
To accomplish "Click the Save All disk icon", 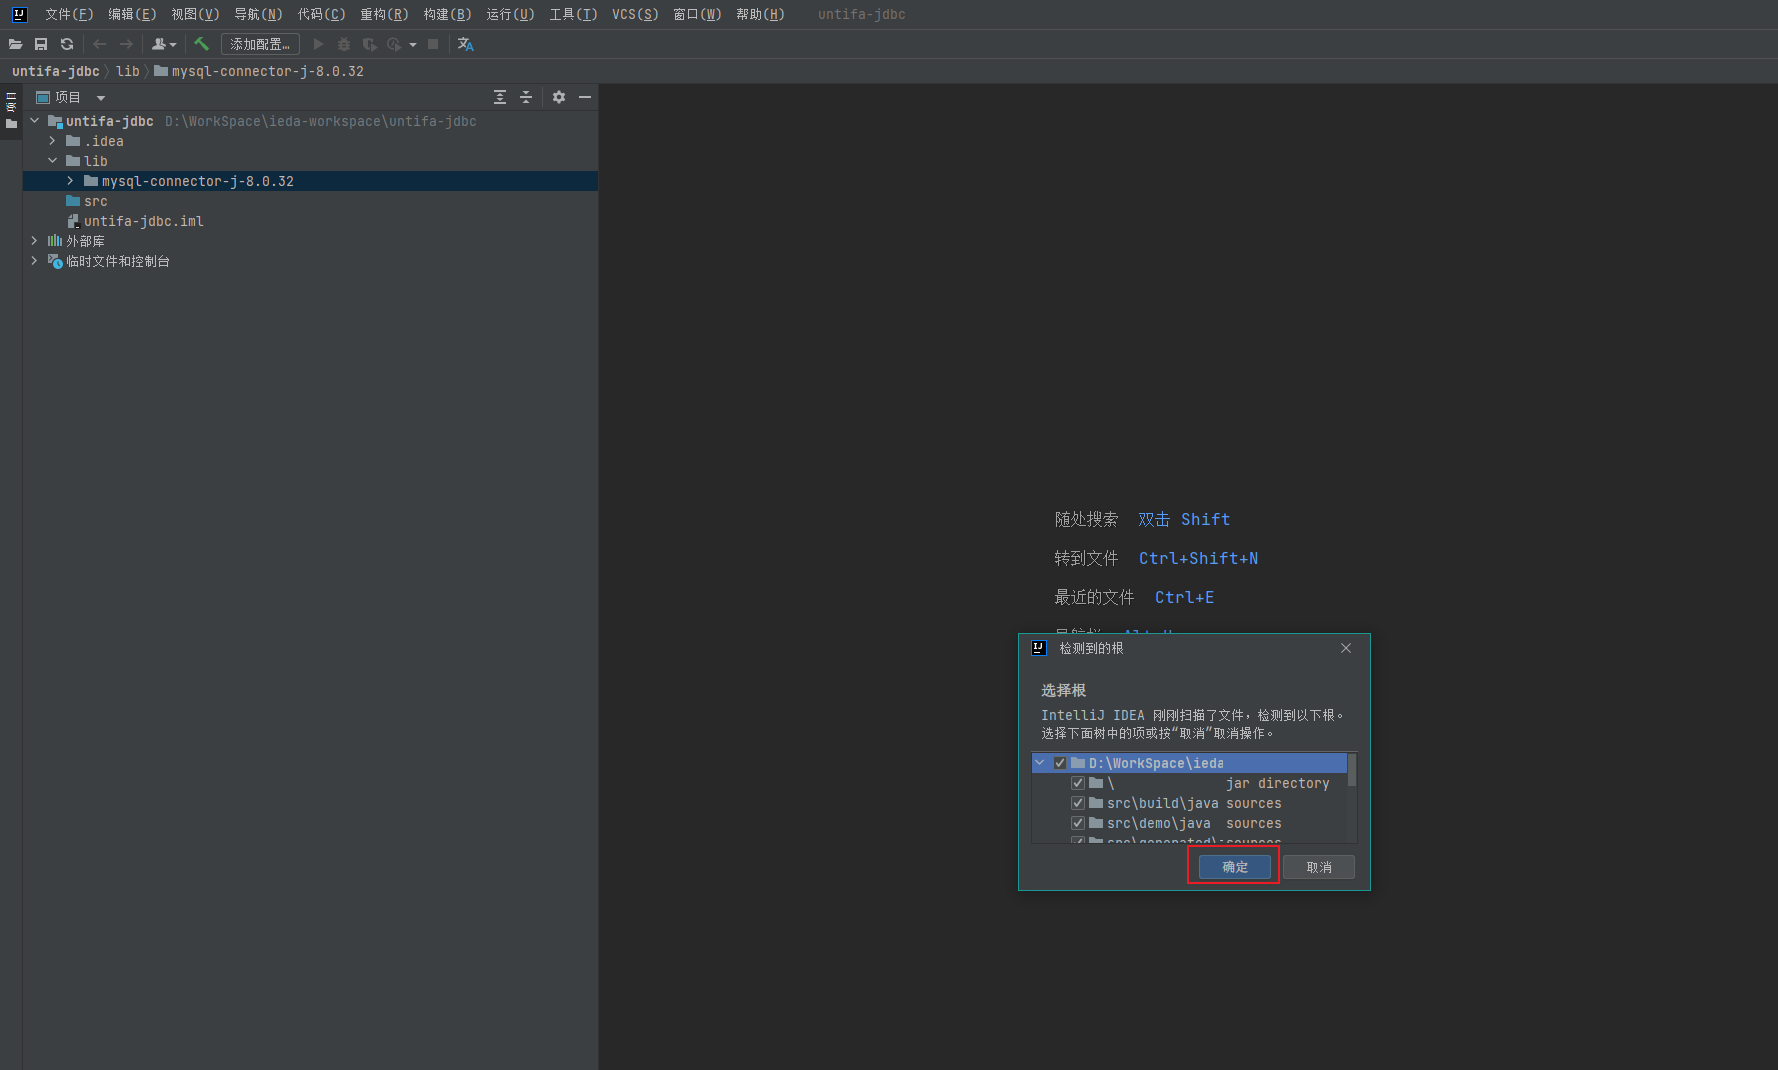I will (x=41, y=44).
